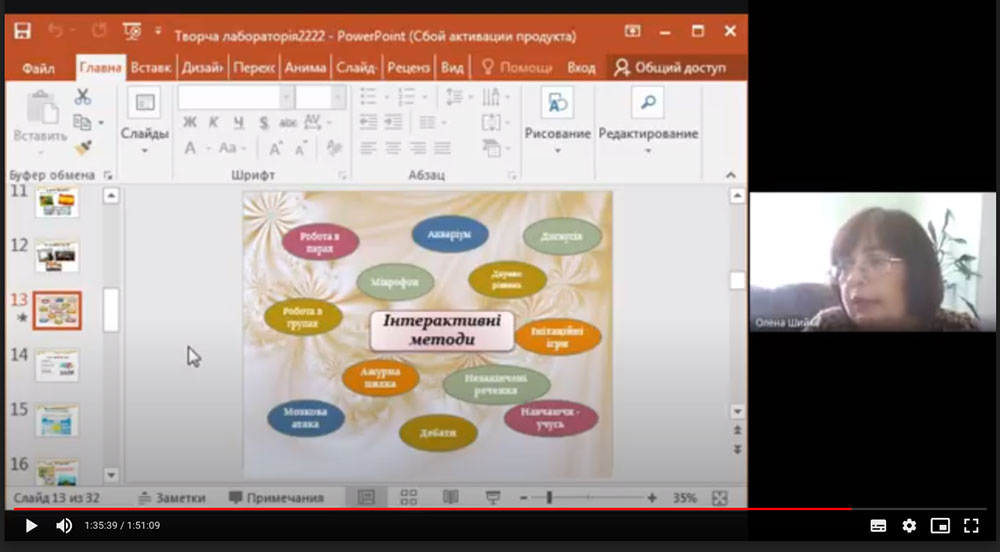Toggle strikethrough abc formatting
The image size is (1000, 552).
tap(288, 122)
